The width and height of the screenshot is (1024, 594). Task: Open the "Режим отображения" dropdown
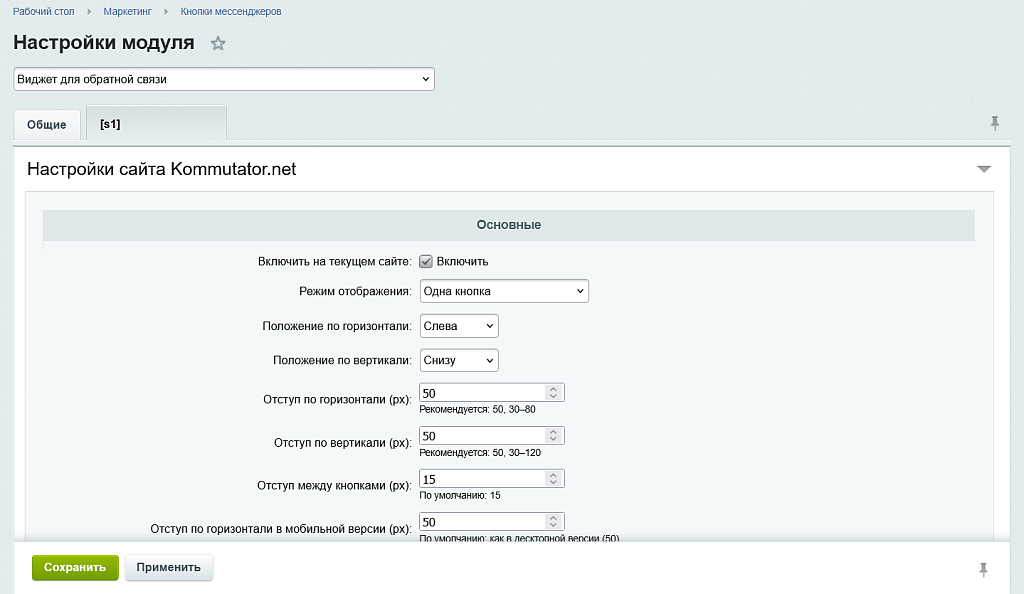[504, 291]
